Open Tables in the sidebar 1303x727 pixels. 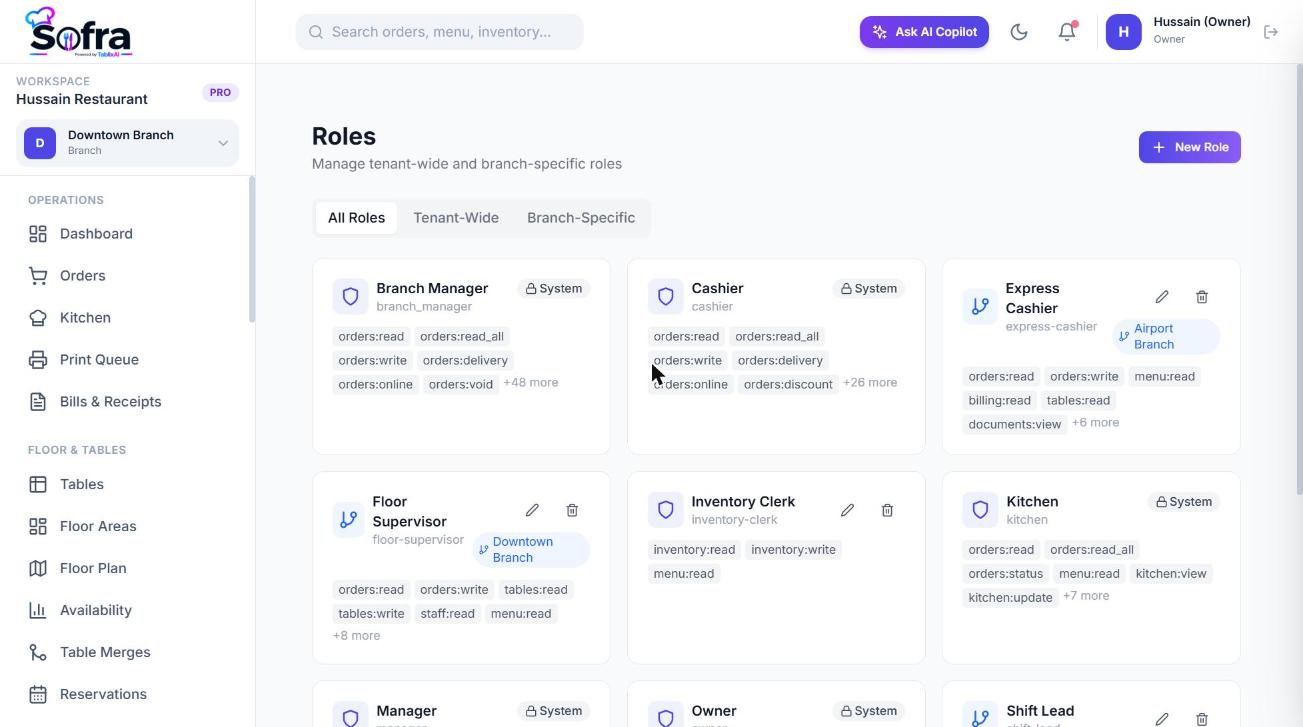(x=127, y=484)
